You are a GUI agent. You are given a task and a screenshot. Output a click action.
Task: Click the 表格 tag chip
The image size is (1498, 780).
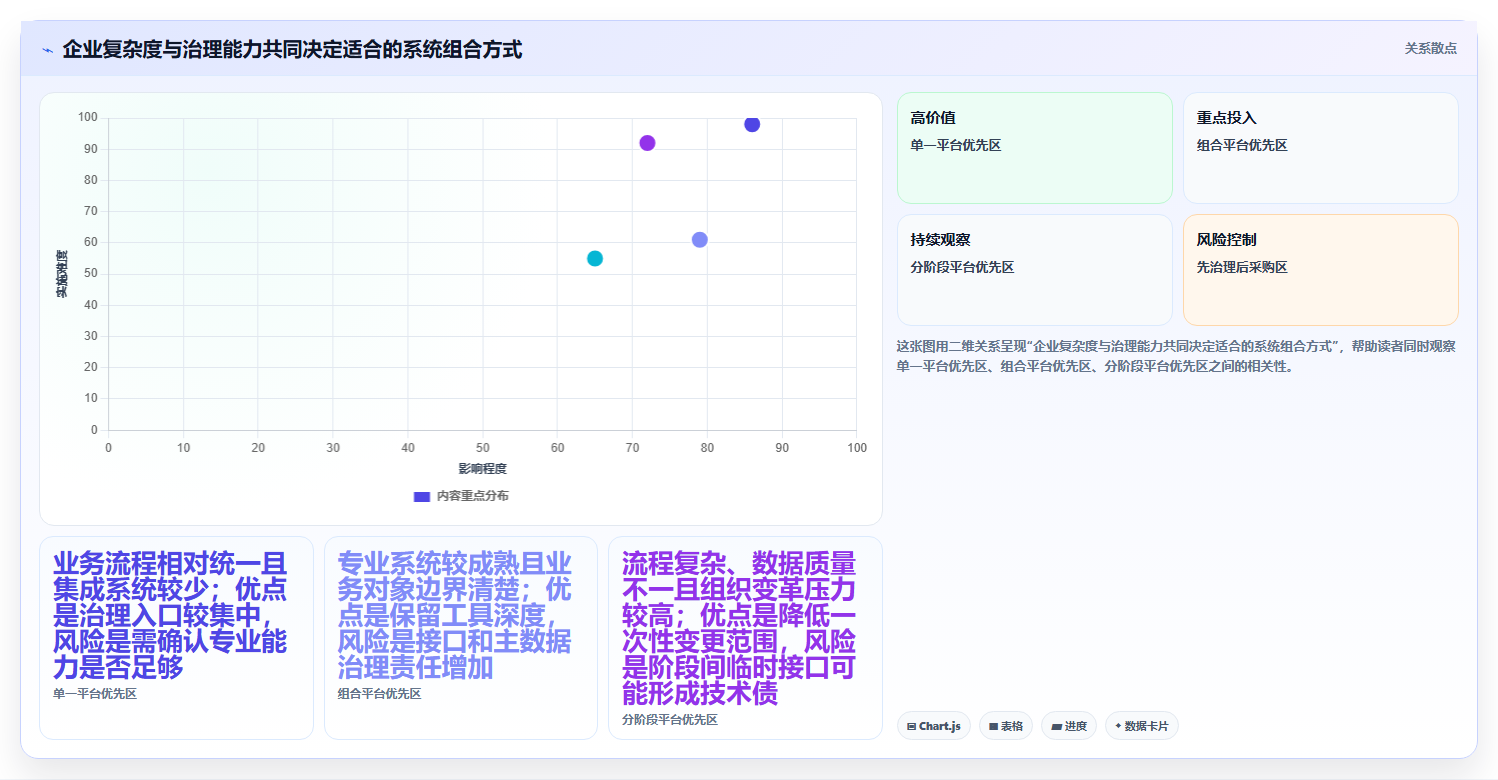(1005, 726)
